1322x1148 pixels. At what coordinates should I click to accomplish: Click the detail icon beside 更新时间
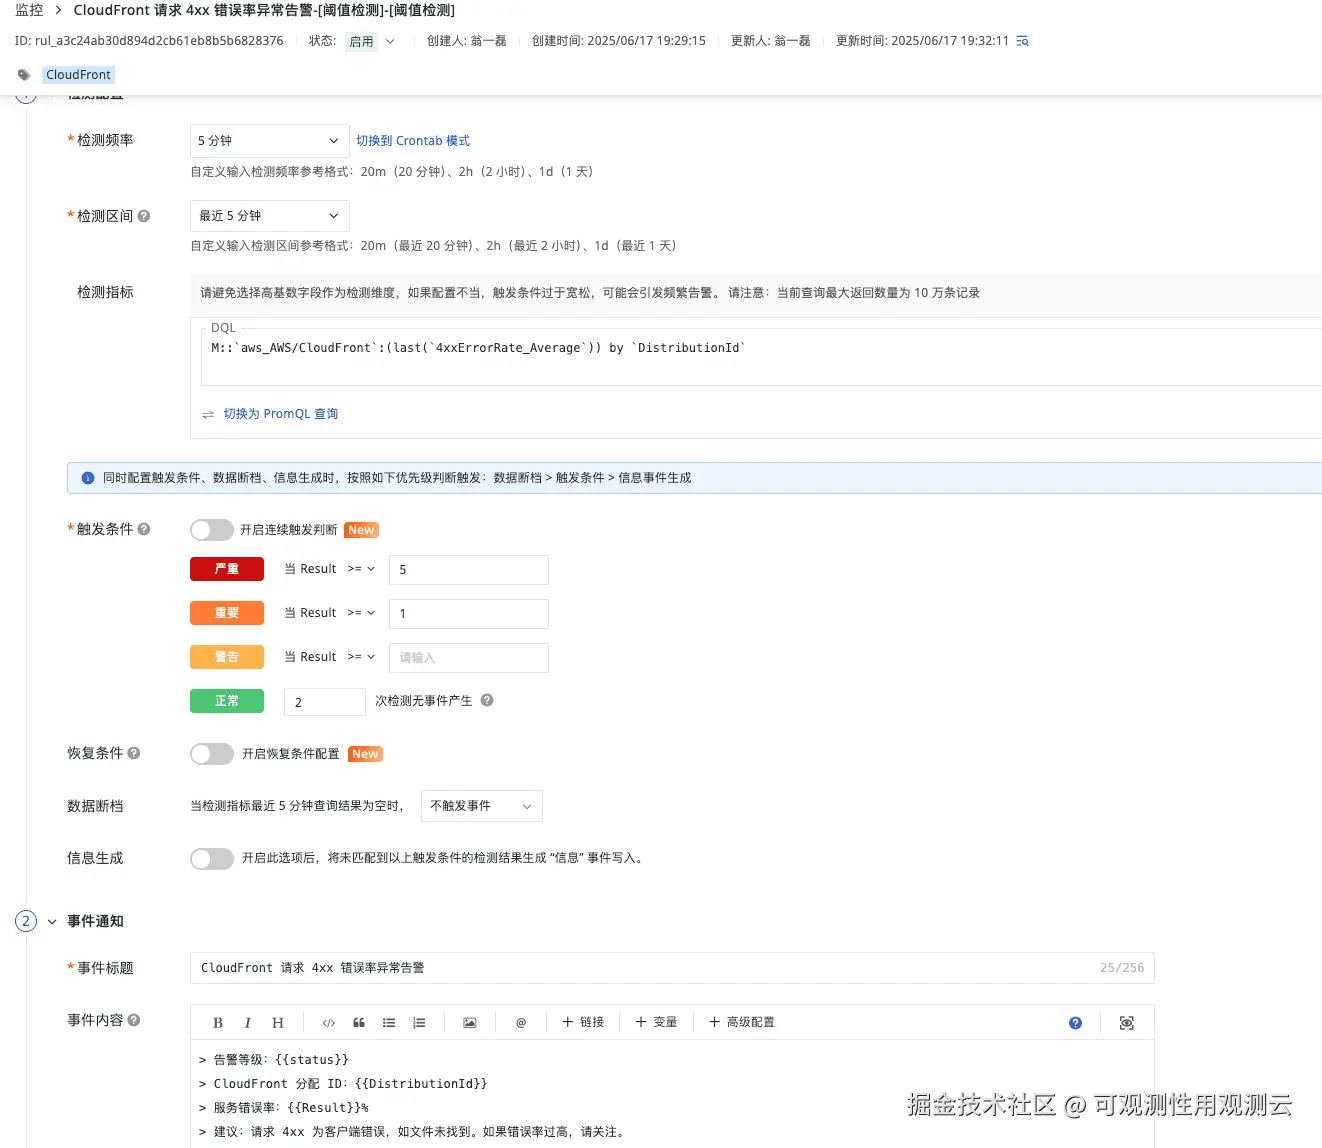coord(1022,41)
